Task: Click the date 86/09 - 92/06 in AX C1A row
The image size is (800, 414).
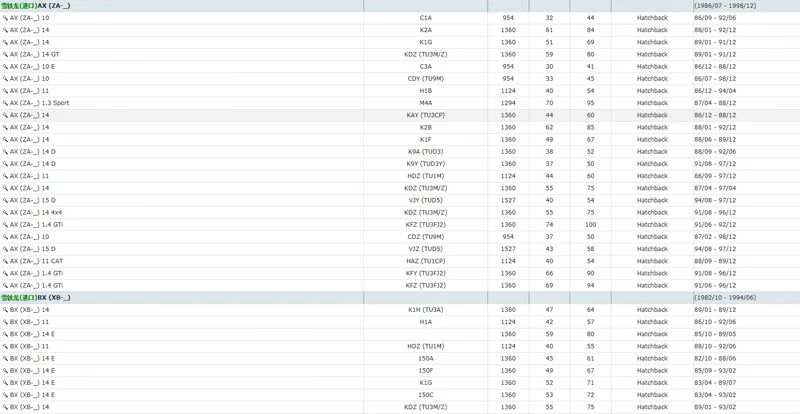Action: [x=715, y=18]
